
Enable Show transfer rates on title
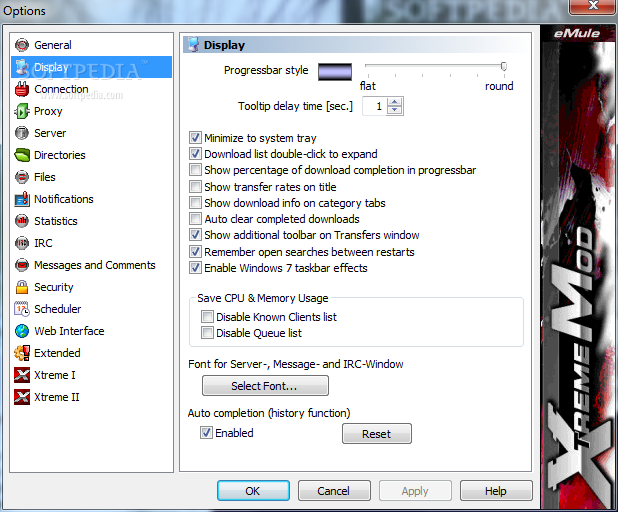(x=195, y=186)
